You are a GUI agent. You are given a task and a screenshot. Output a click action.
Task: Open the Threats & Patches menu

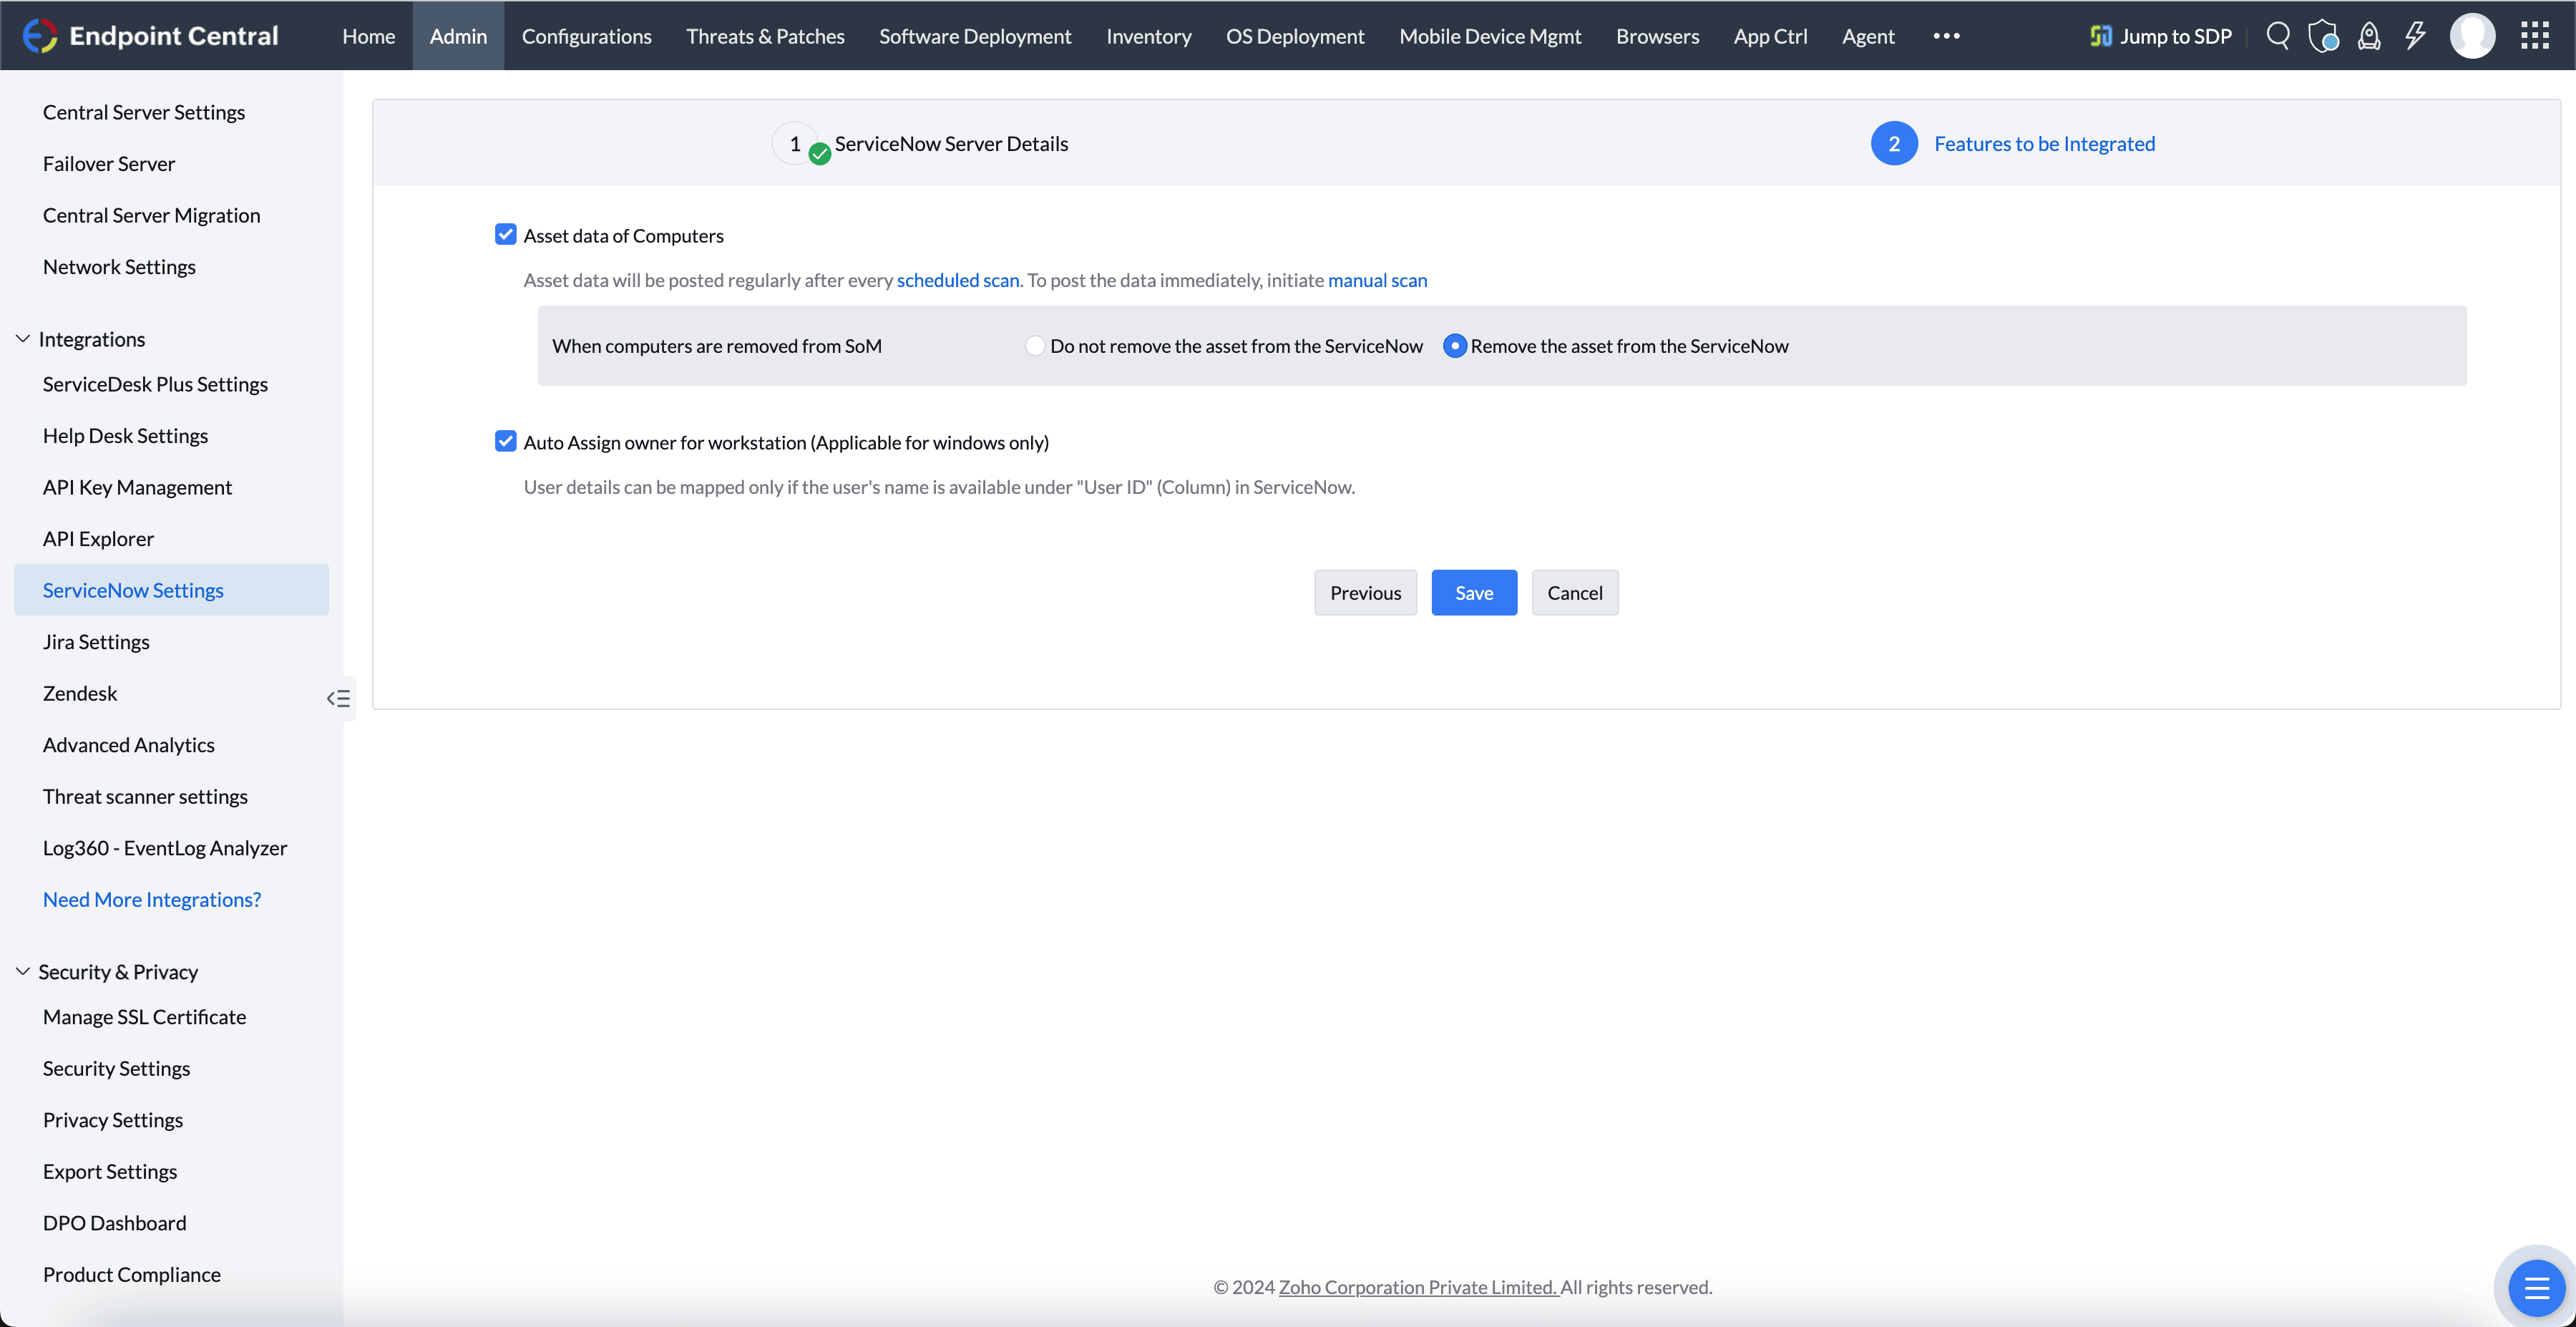pos(765,36)
